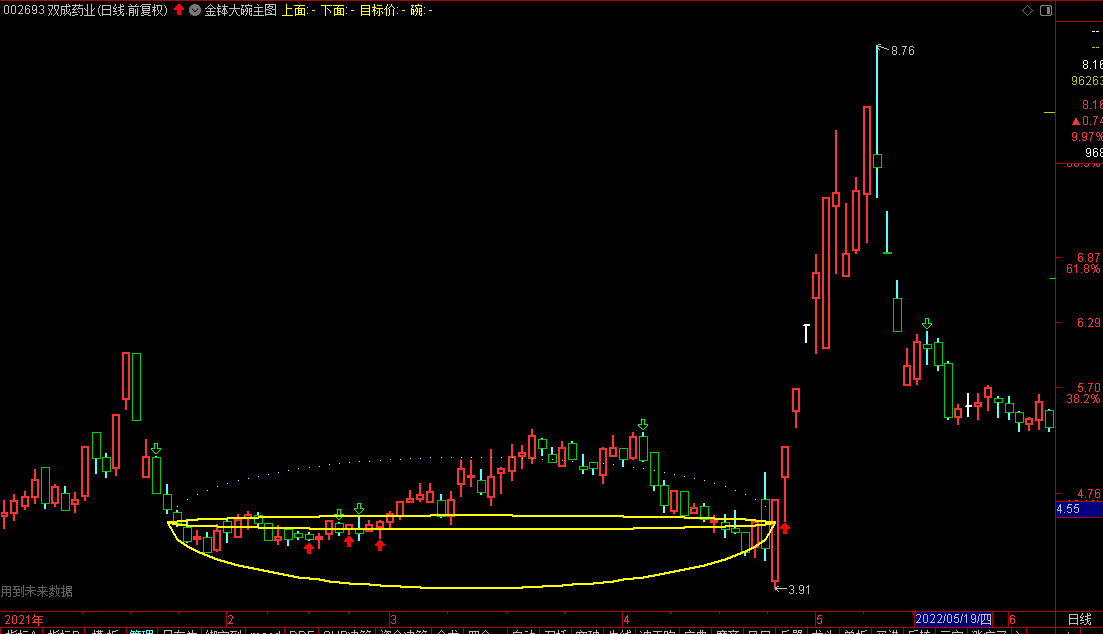This screenshot has width=1103, height=634.
Task: Click the 上面 value label in the header
Action: click(298, 10)
